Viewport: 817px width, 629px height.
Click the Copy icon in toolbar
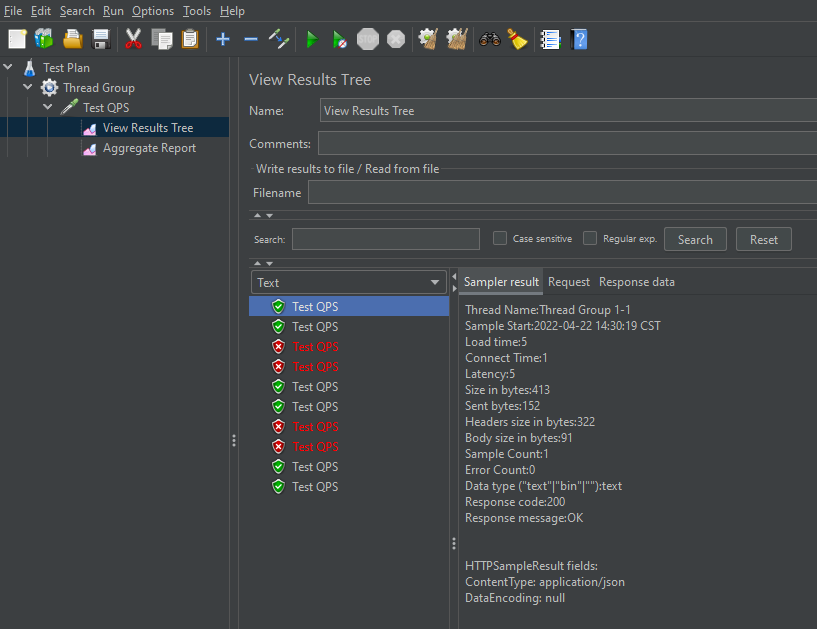pos(162,39)
